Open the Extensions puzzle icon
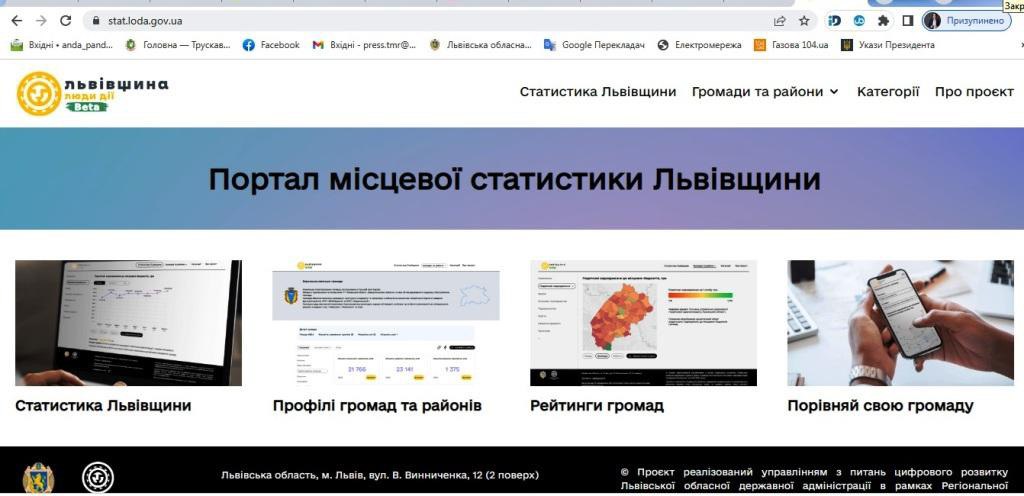The image size is (1024, 496). [883, 20]
